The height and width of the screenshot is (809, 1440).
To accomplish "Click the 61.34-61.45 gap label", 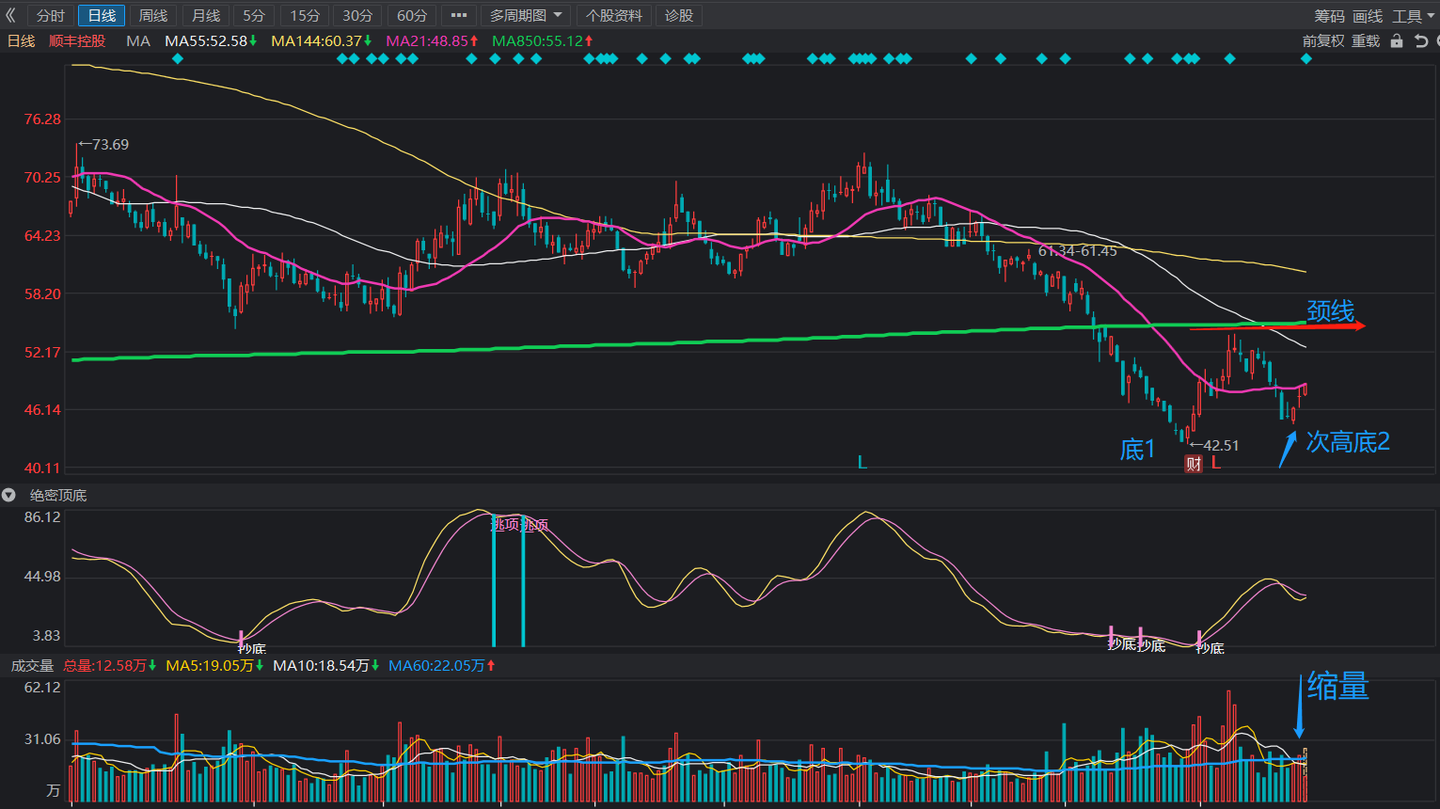I will tap(1078, 251).
